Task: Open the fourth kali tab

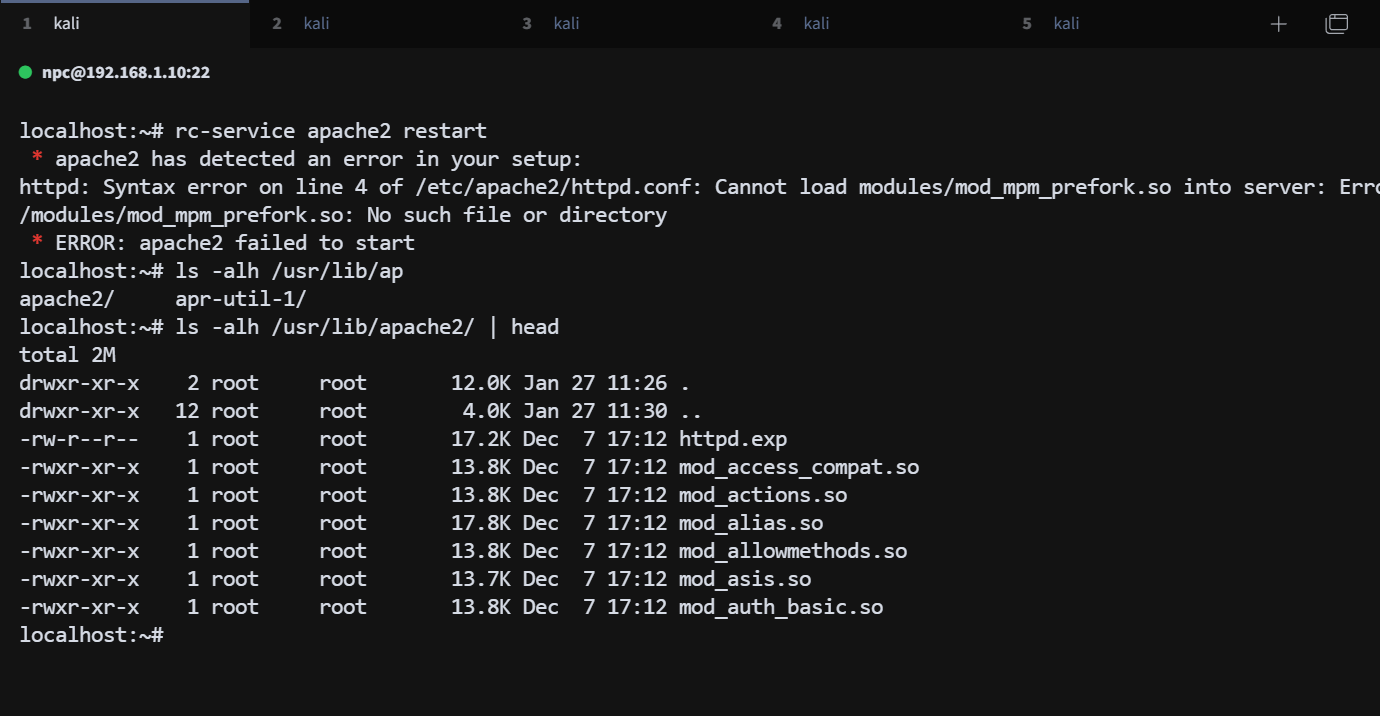Action: (x=816, y=23)
